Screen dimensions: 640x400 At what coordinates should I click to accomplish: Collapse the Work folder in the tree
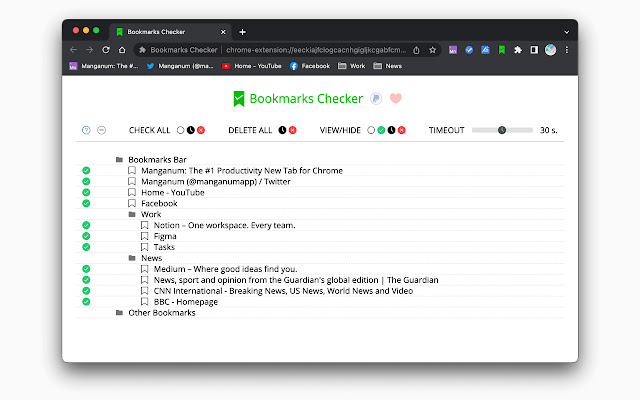132,214
